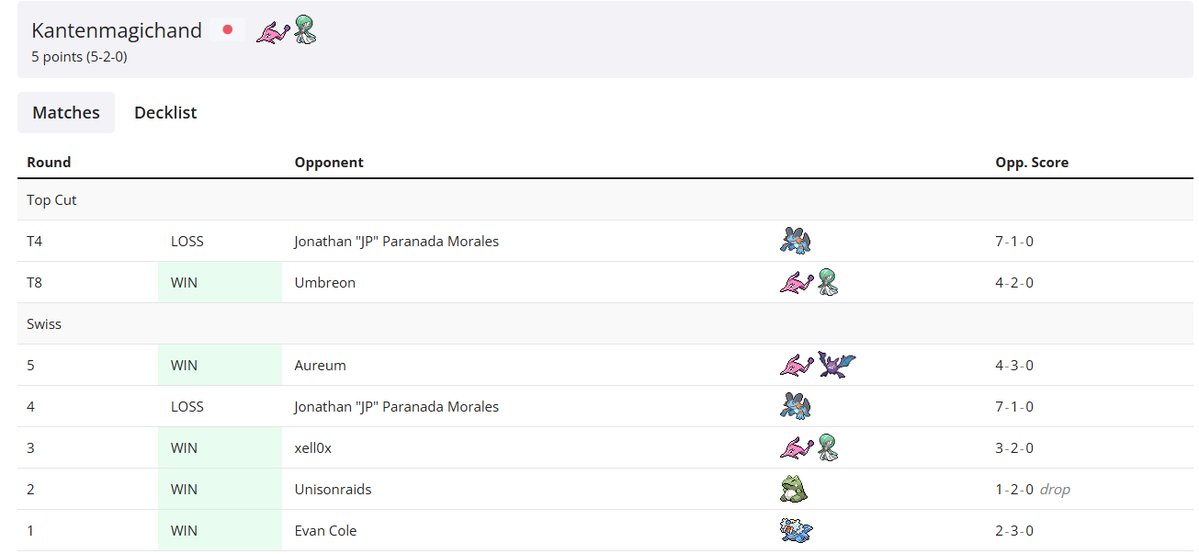Click the LOSS result in round 4
The width and height of the screenshot is (1199, 554).
(x=187, y=406)
